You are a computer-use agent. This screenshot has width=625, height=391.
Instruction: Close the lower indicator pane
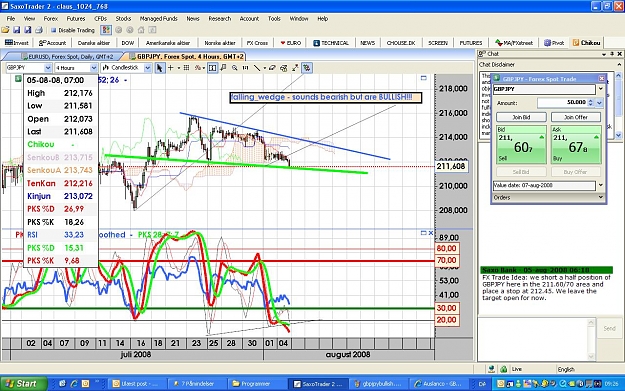click(430, 233)
